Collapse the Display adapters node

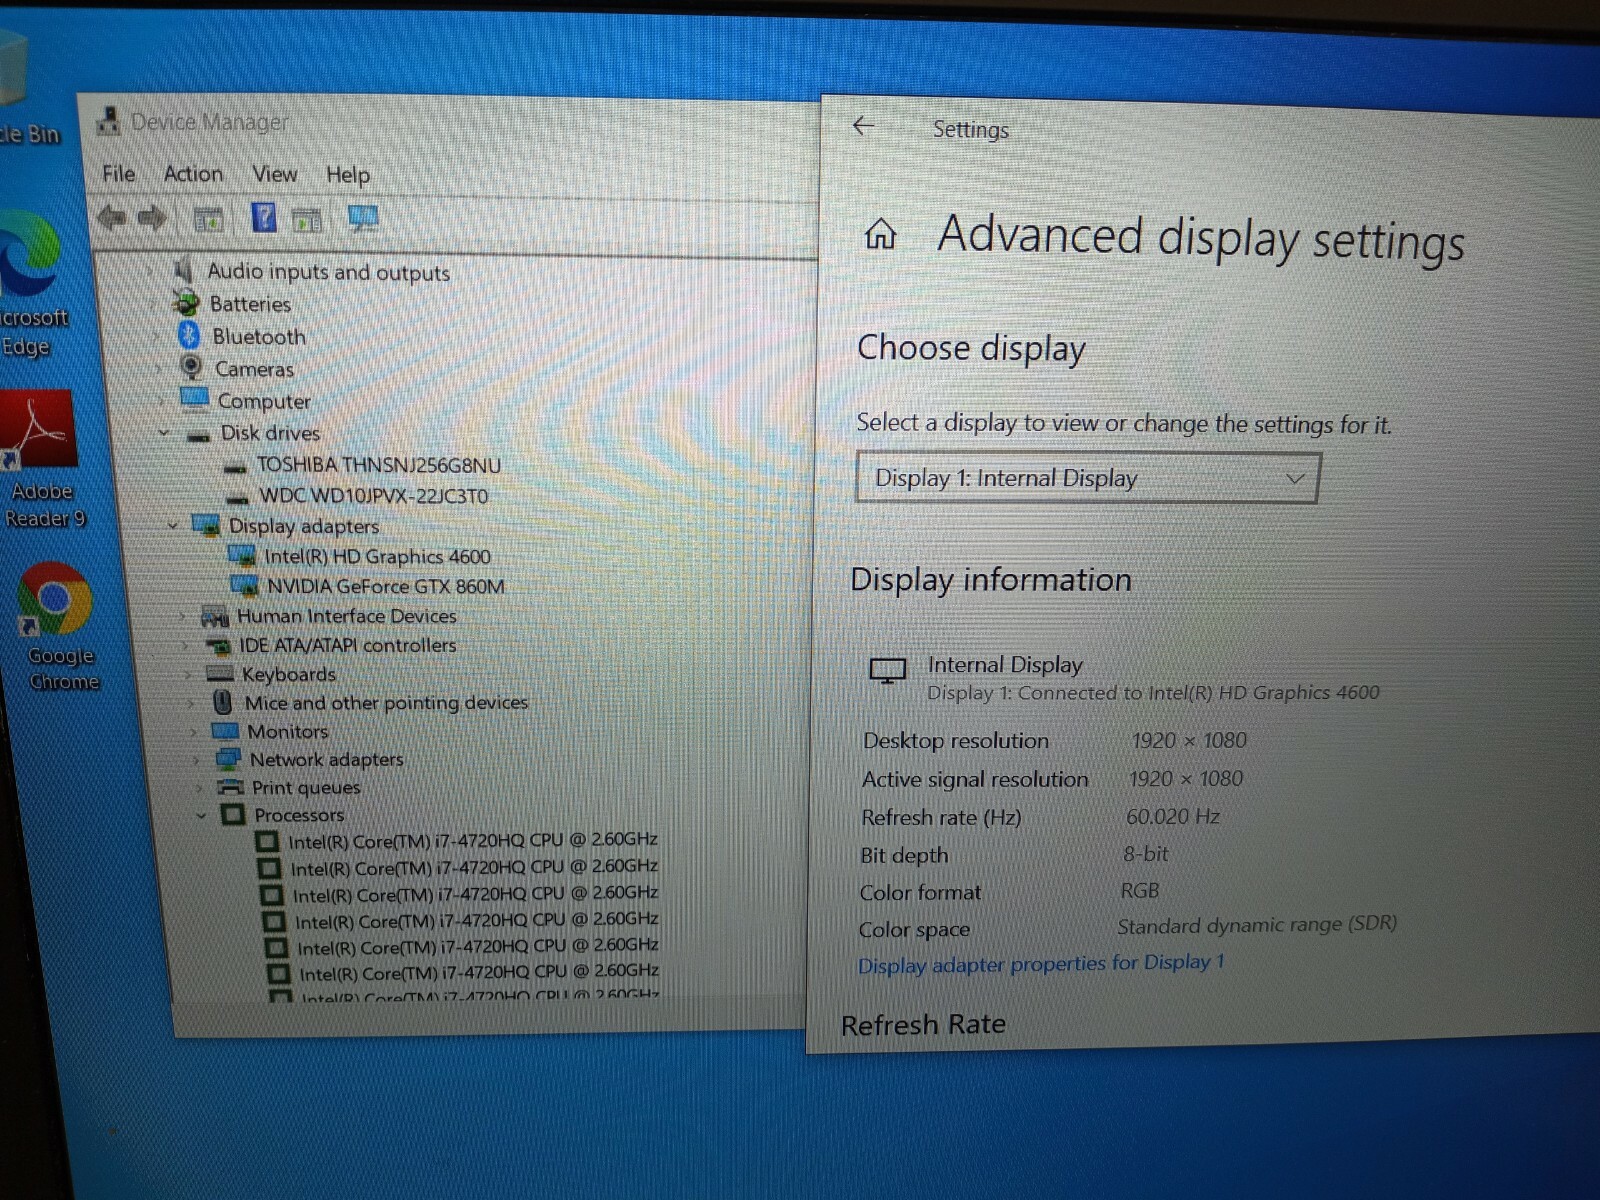(x=172, y=525)
